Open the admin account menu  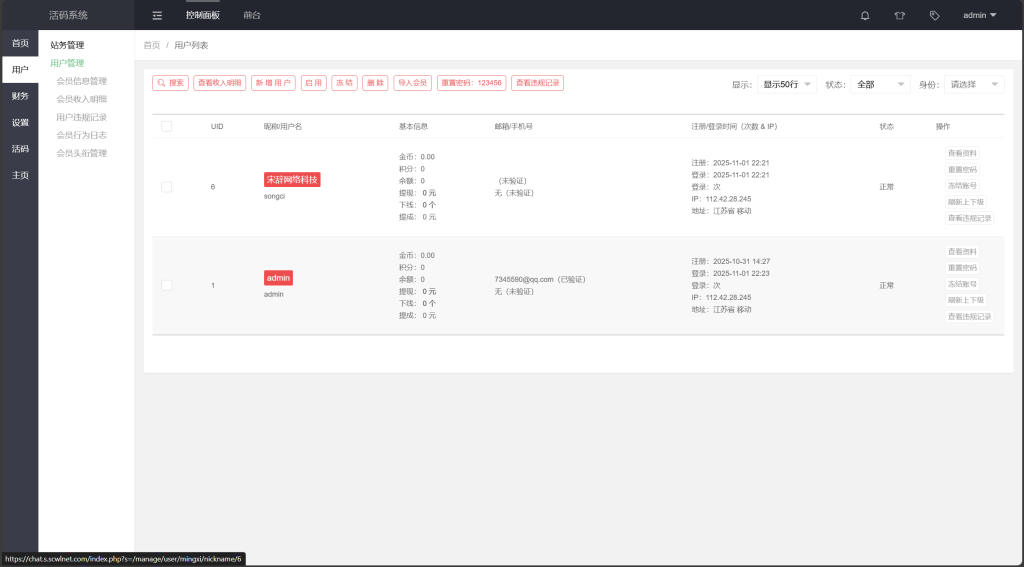(x=979, y=15)
